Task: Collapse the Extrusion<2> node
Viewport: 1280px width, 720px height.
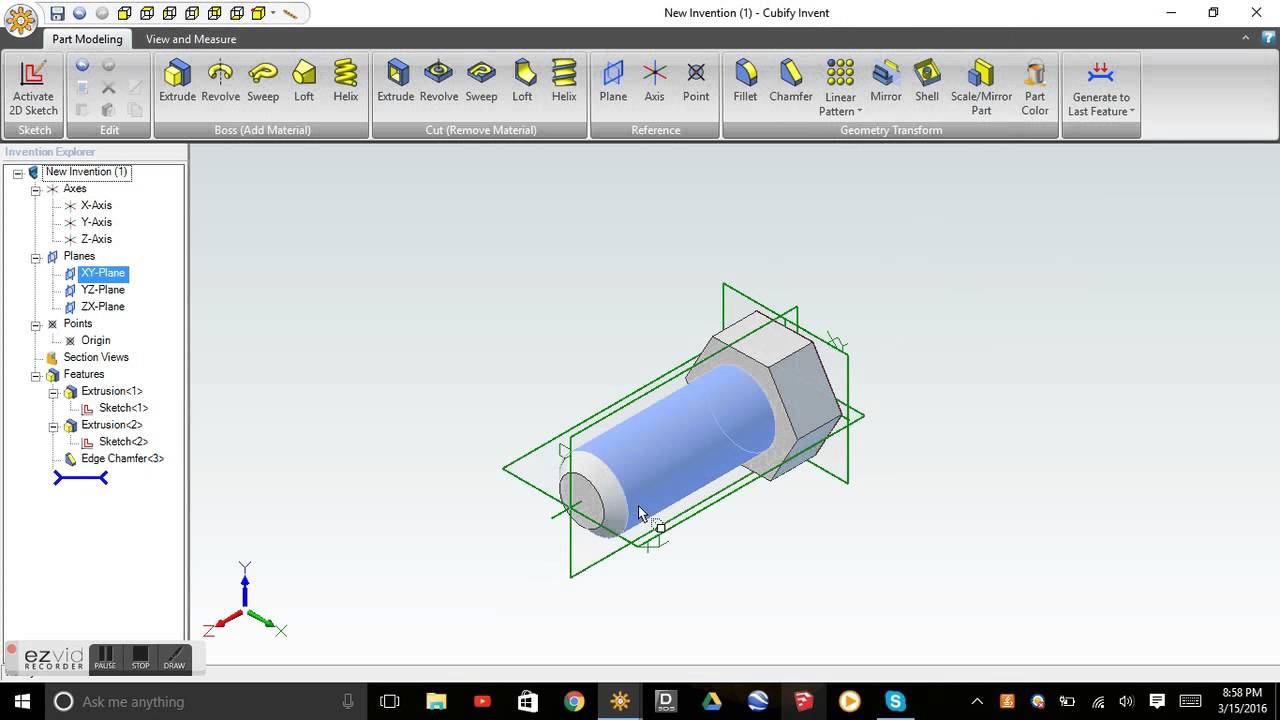Action: click(x=53, y=426)
